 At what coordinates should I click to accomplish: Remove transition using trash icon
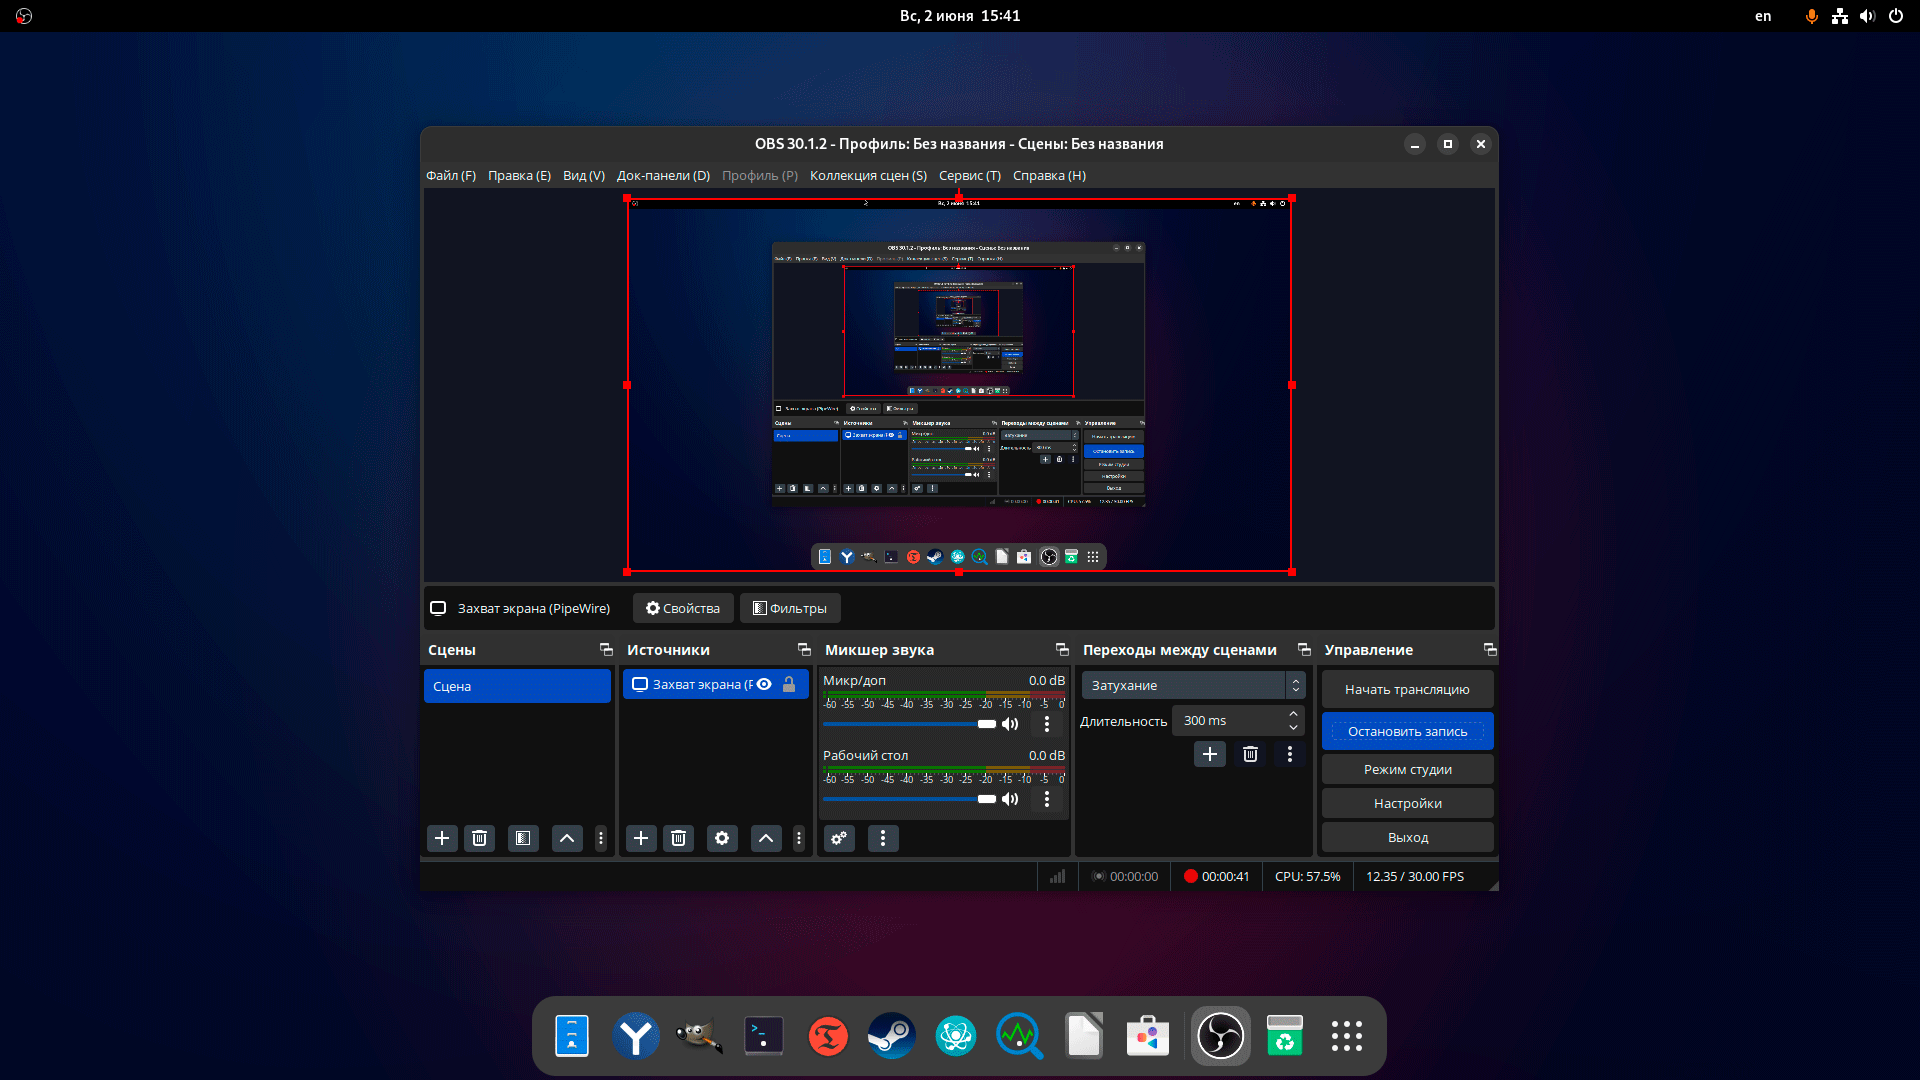click(x=1250, y=754)
